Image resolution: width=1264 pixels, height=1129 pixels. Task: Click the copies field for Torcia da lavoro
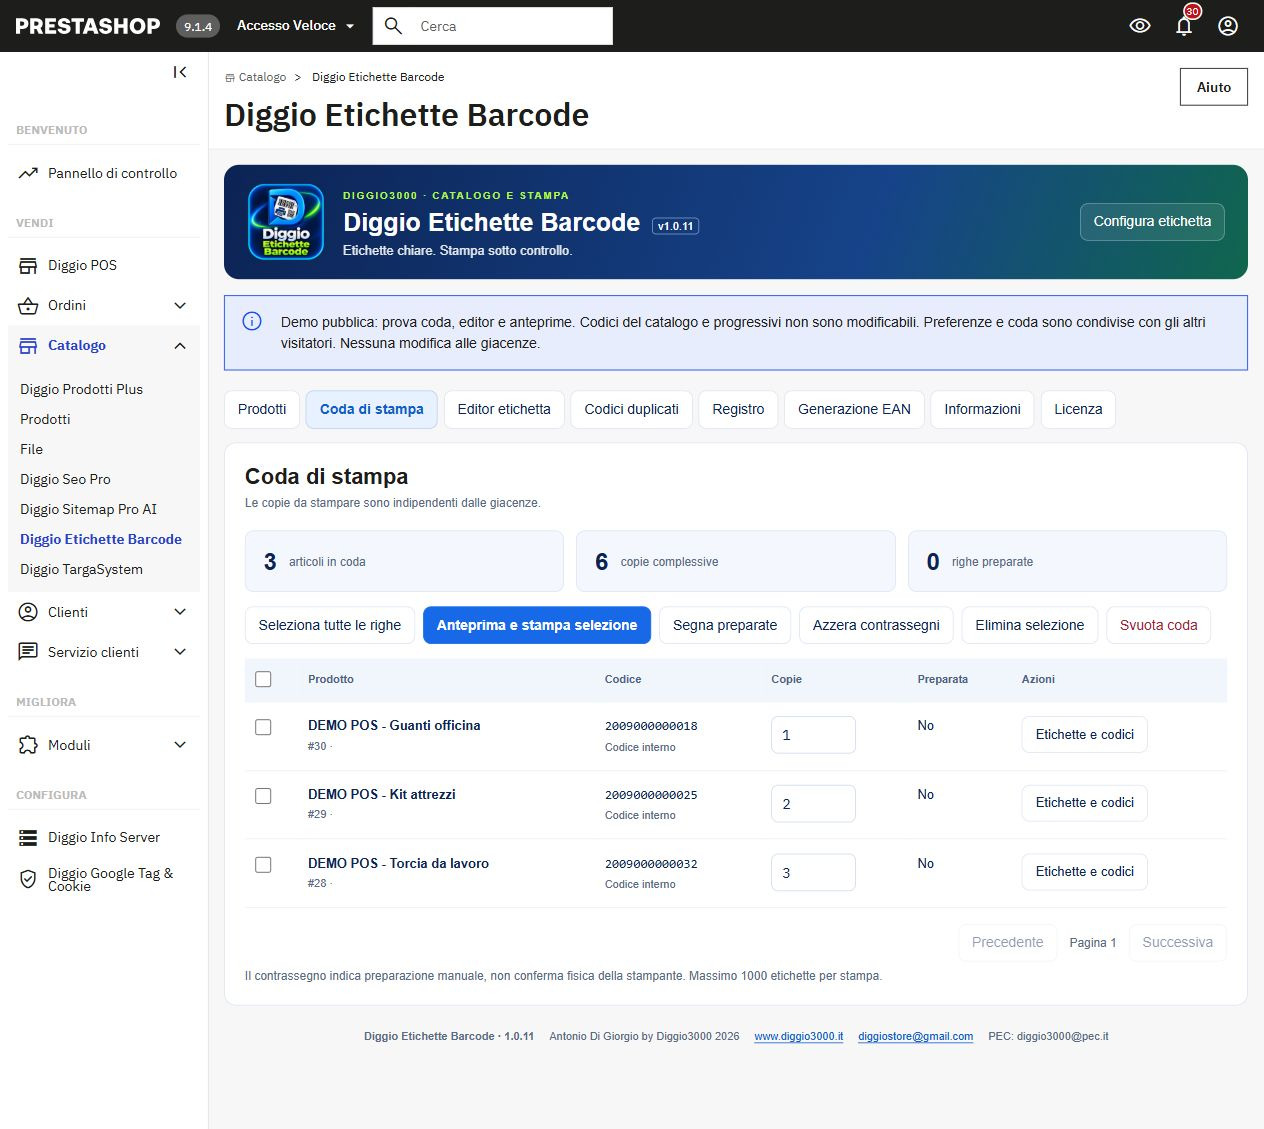[813, 873]
